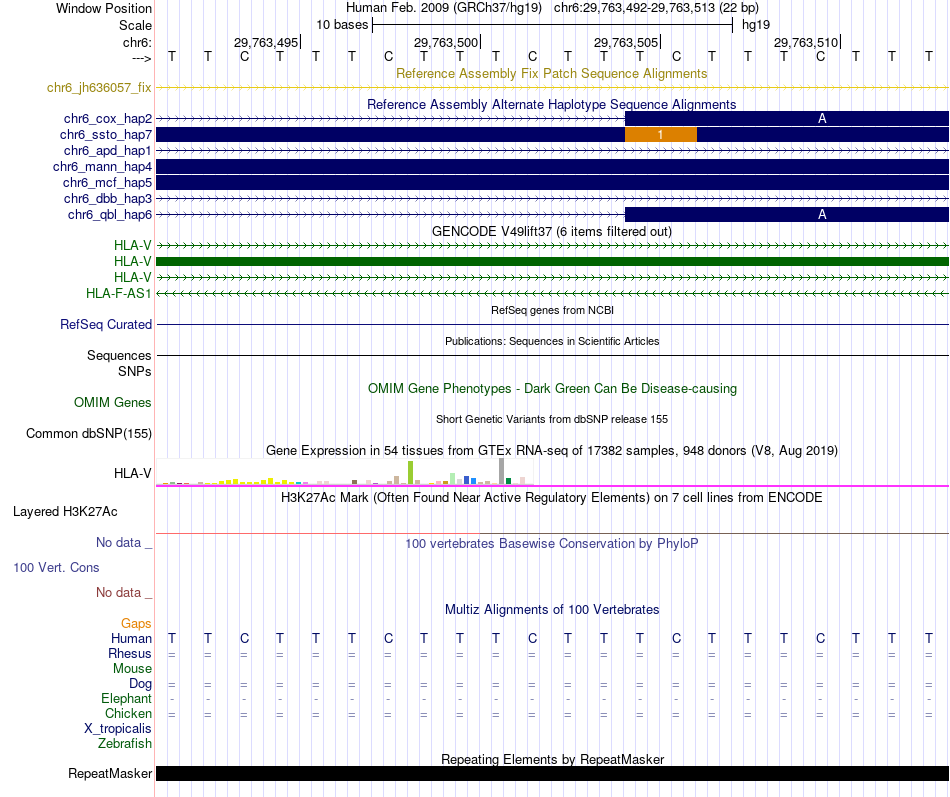This screenshot has width=950, height=797.
Task: Click the Chicken species label
Action: (128, 713)
